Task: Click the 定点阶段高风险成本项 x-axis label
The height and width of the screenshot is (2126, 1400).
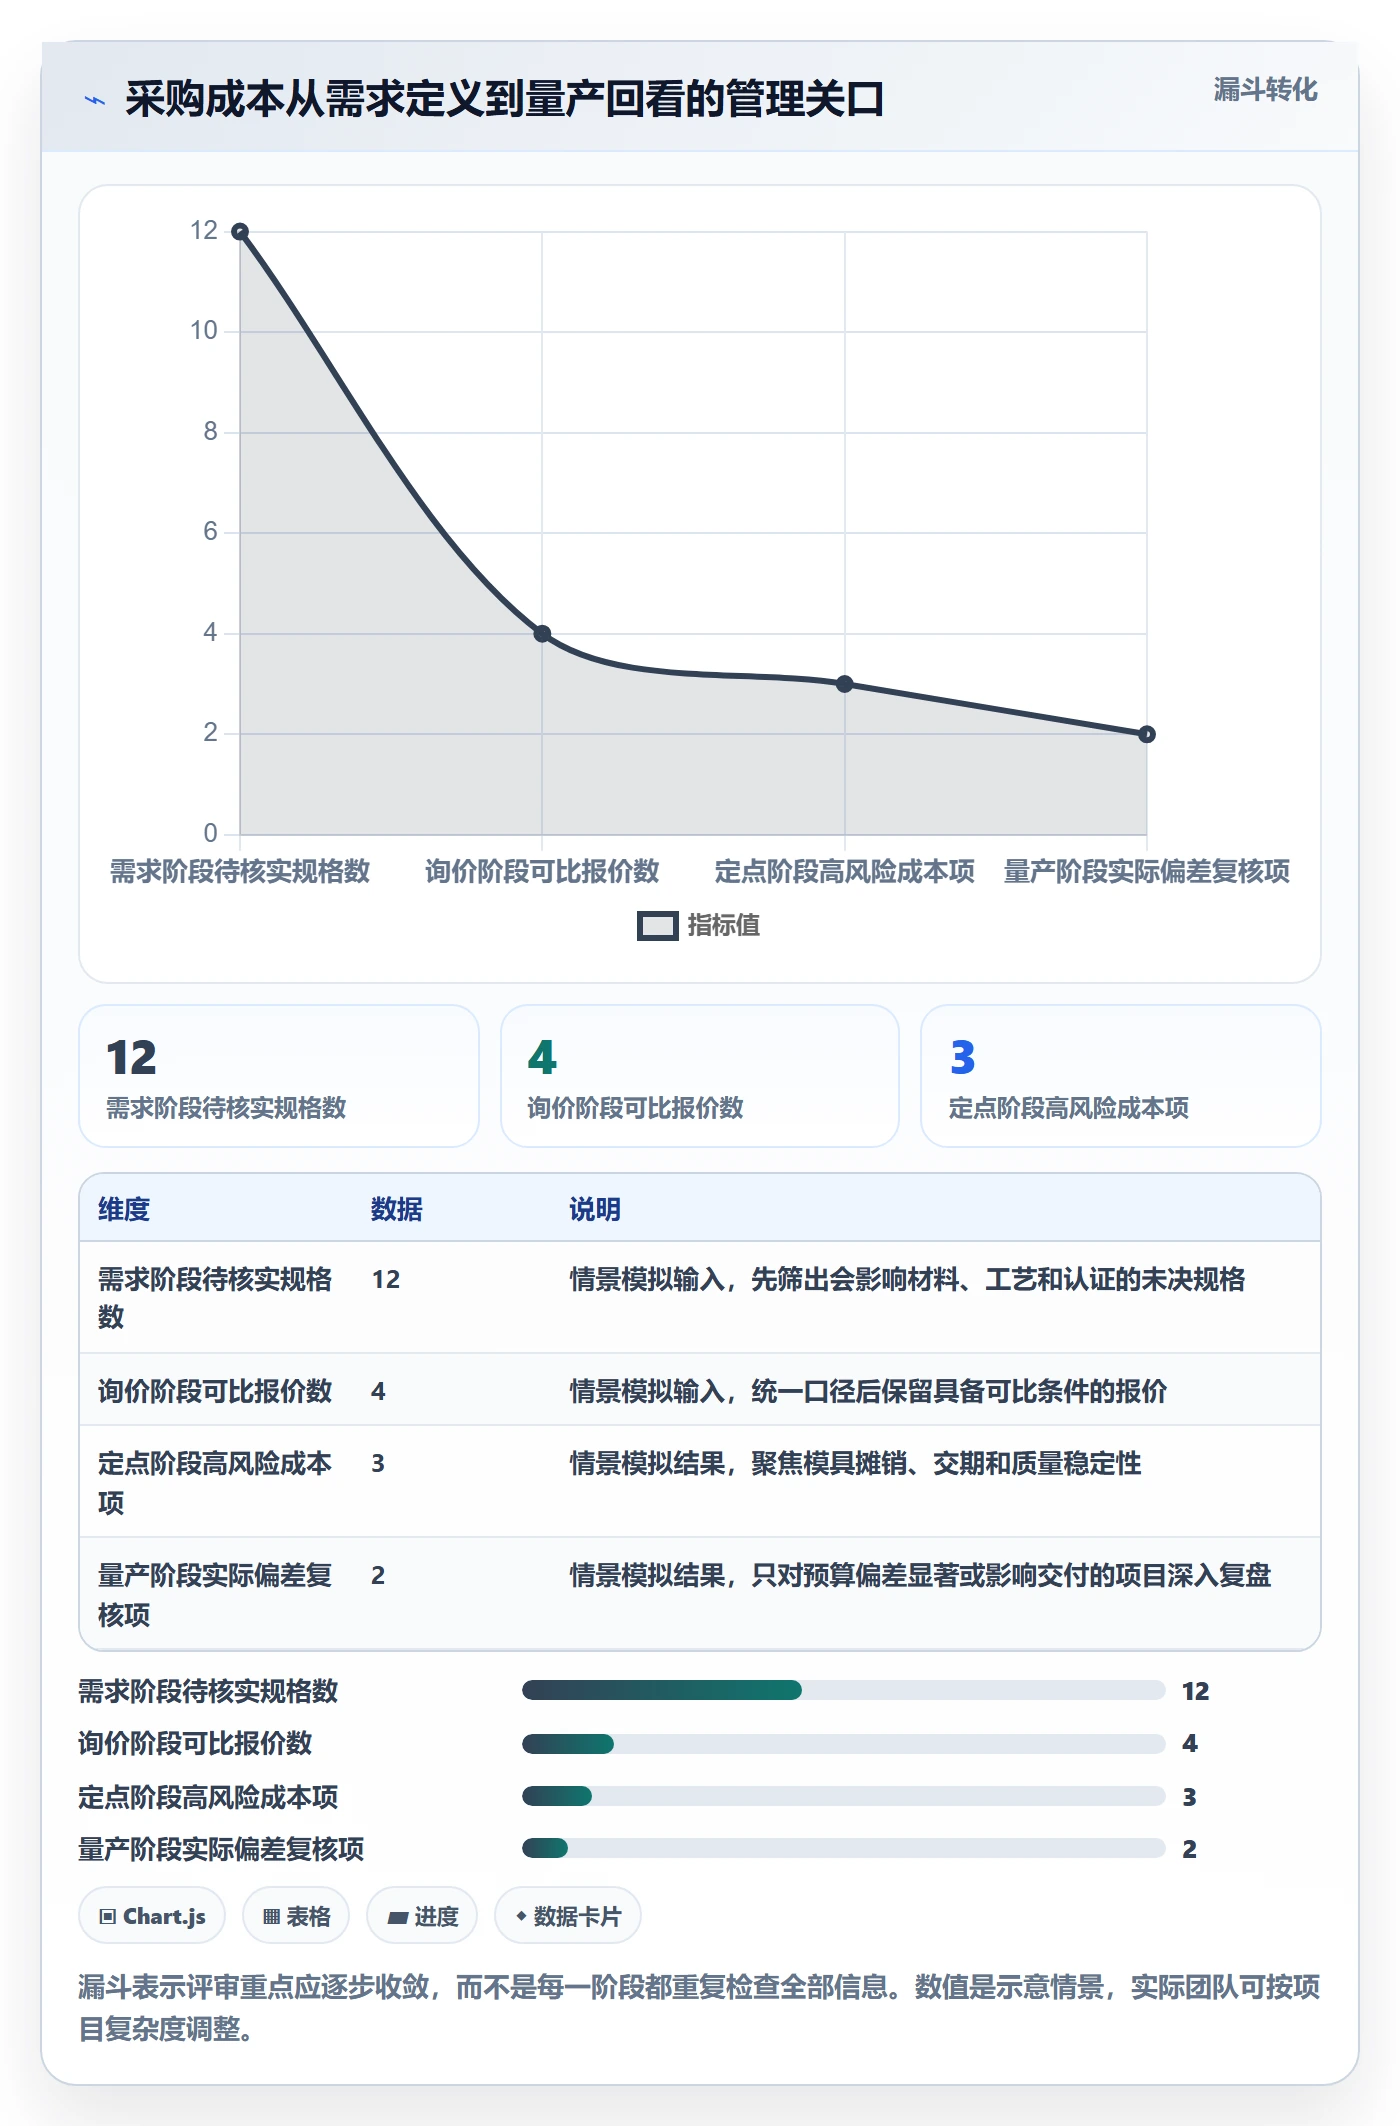Action: tap(845, 872)
